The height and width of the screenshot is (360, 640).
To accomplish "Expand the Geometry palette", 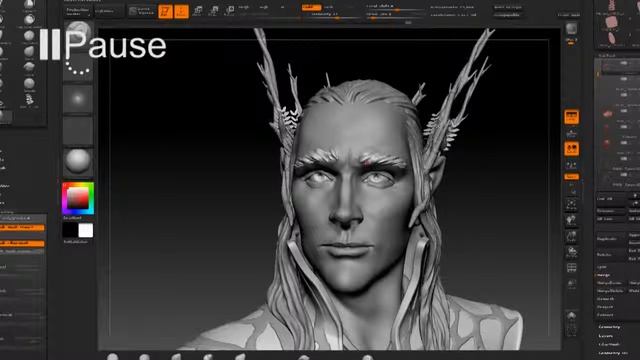I will point(609,327).
